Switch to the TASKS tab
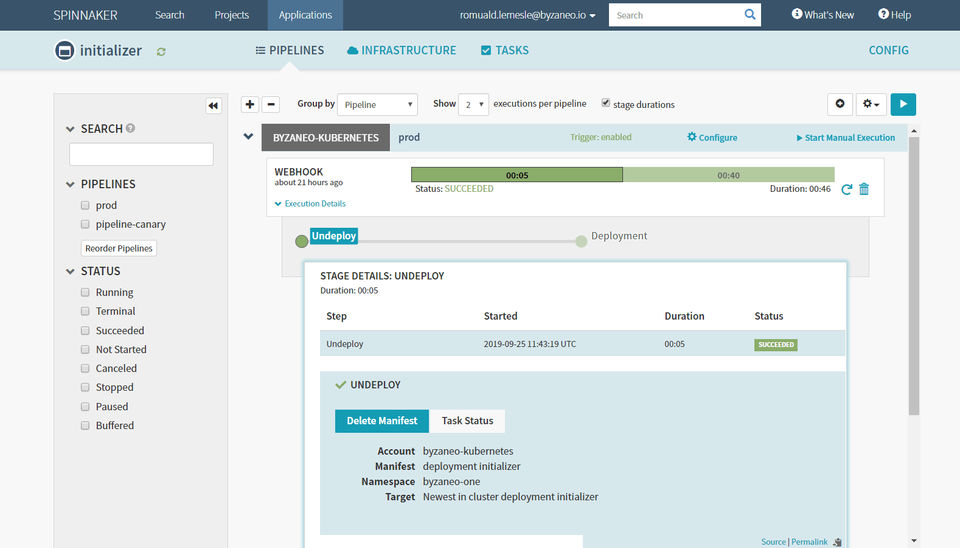This screenshot has height=548, width=960. pyautogui.click(x=504, y=50)
